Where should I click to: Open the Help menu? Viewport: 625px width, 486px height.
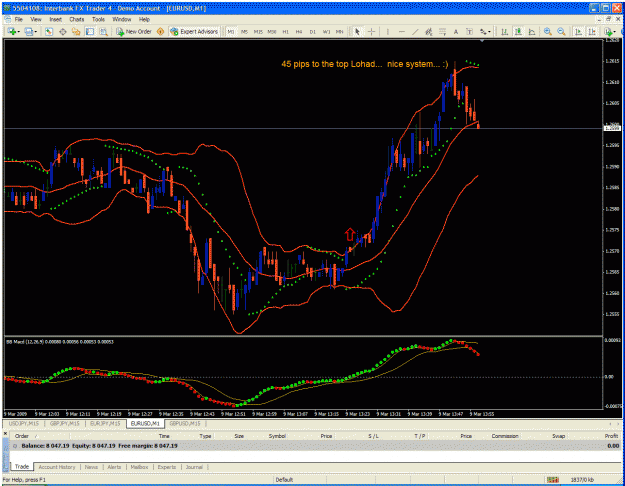pyautogui.click(x=144, y=19)
